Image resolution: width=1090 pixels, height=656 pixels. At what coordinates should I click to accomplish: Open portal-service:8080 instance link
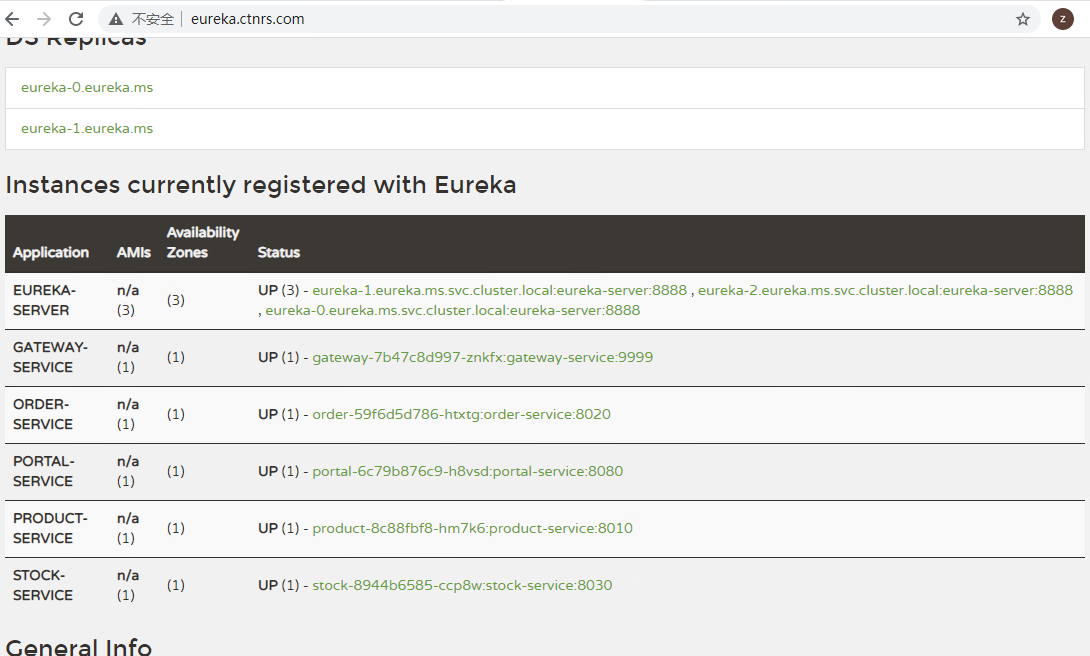[x=468, y=471]
